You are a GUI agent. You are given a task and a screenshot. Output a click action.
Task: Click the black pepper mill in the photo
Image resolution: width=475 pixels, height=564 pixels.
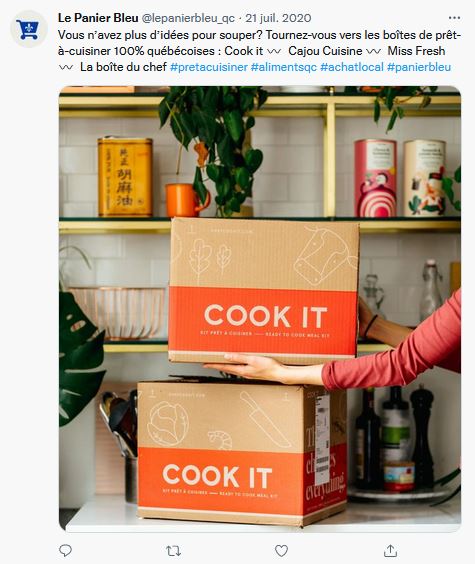click(422, 437)
